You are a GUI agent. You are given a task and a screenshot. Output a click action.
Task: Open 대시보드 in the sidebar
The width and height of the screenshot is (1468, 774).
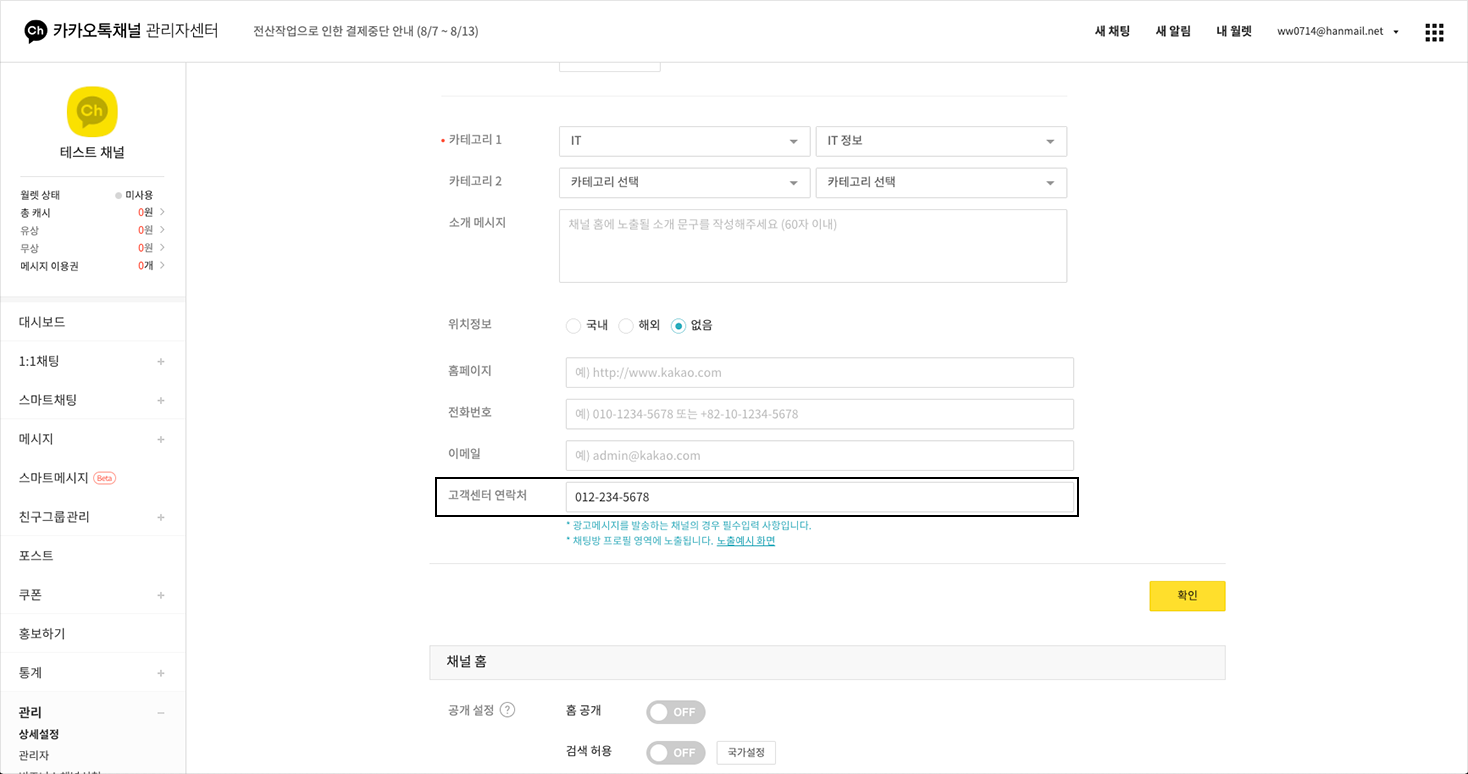(42, 322)
